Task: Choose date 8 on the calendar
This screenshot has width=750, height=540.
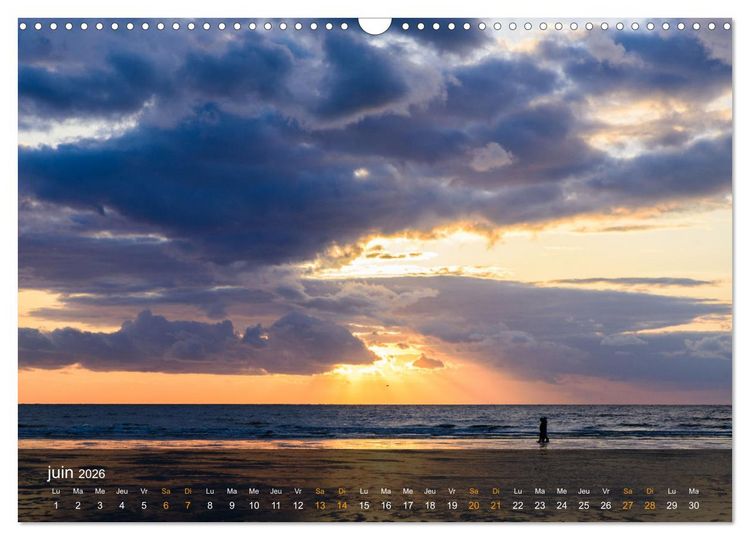Action: pos(210,506)
